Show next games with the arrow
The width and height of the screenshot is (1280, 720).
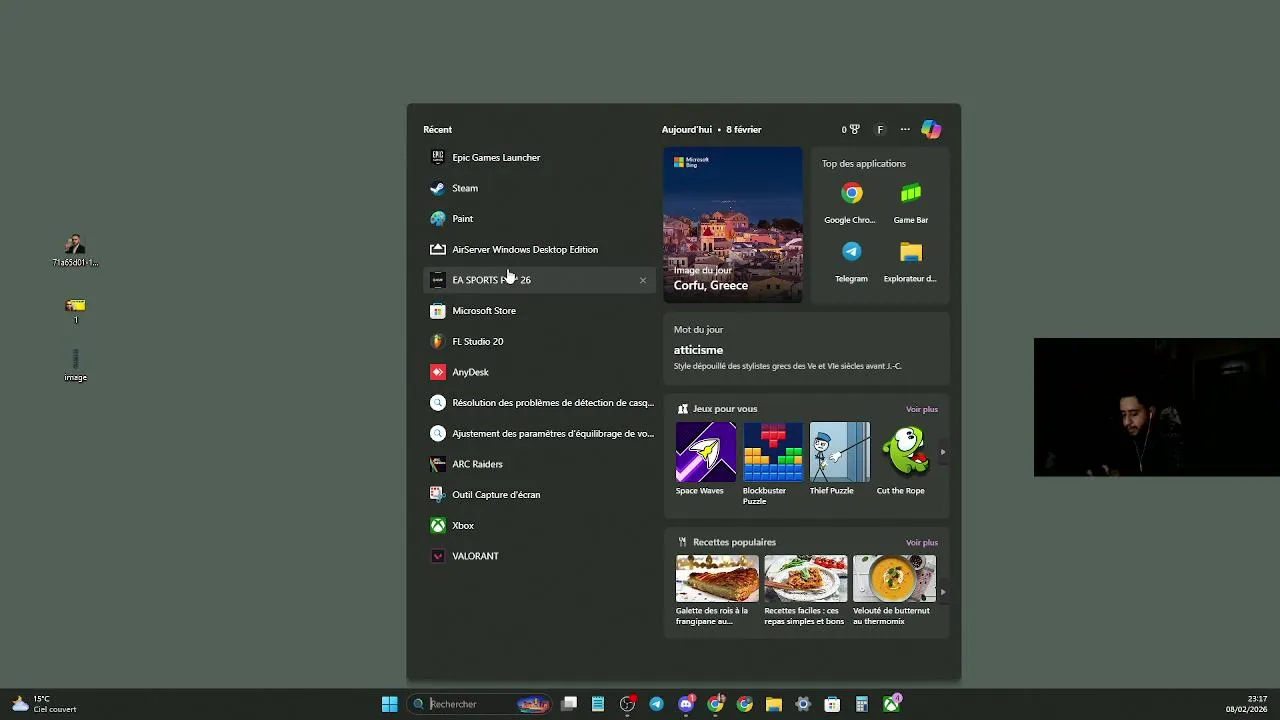943,452
